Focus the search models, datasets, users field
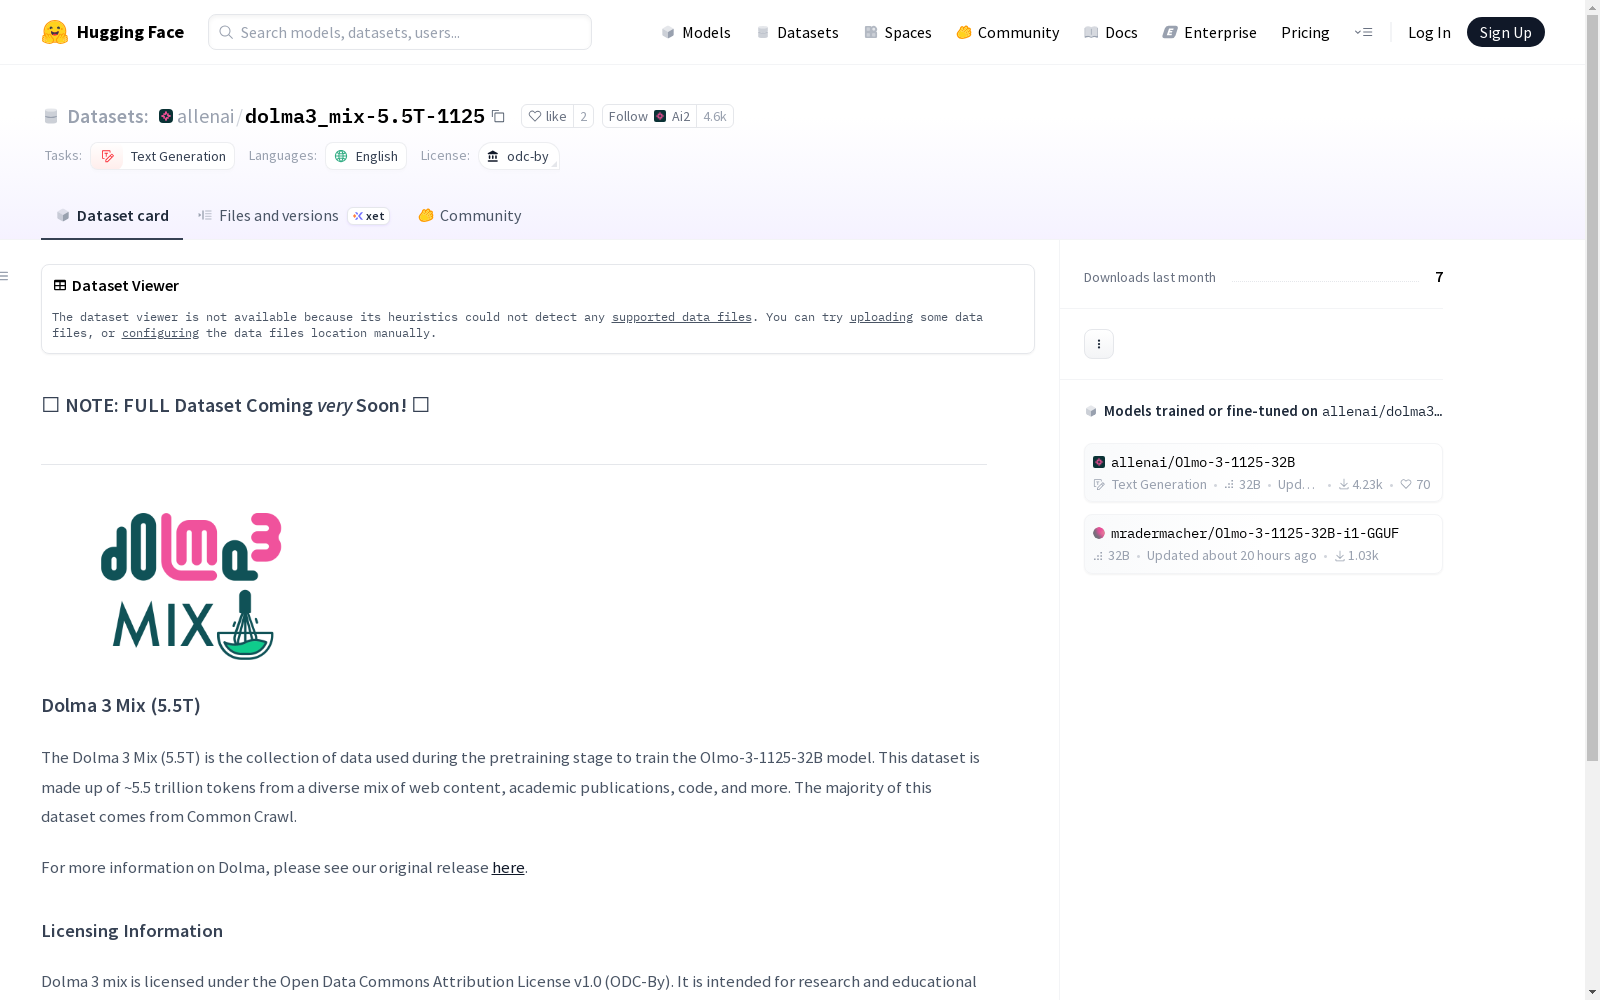The image size is (1600, 1000). [x=400, y=32]
